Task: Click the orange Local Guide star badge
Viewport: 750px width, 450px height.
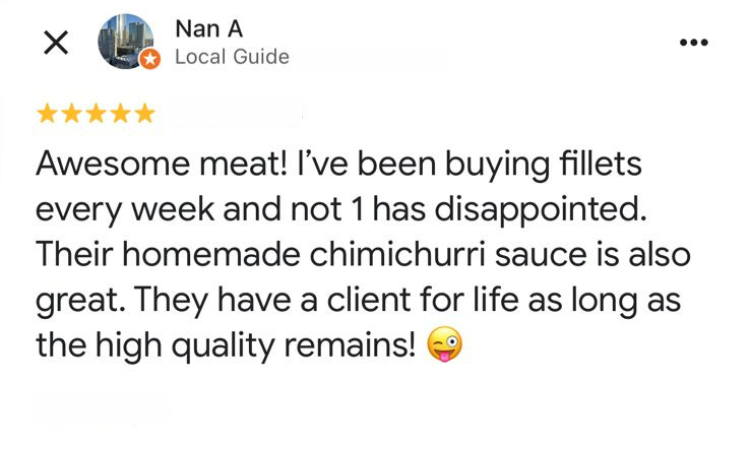Action: (150, 60)
